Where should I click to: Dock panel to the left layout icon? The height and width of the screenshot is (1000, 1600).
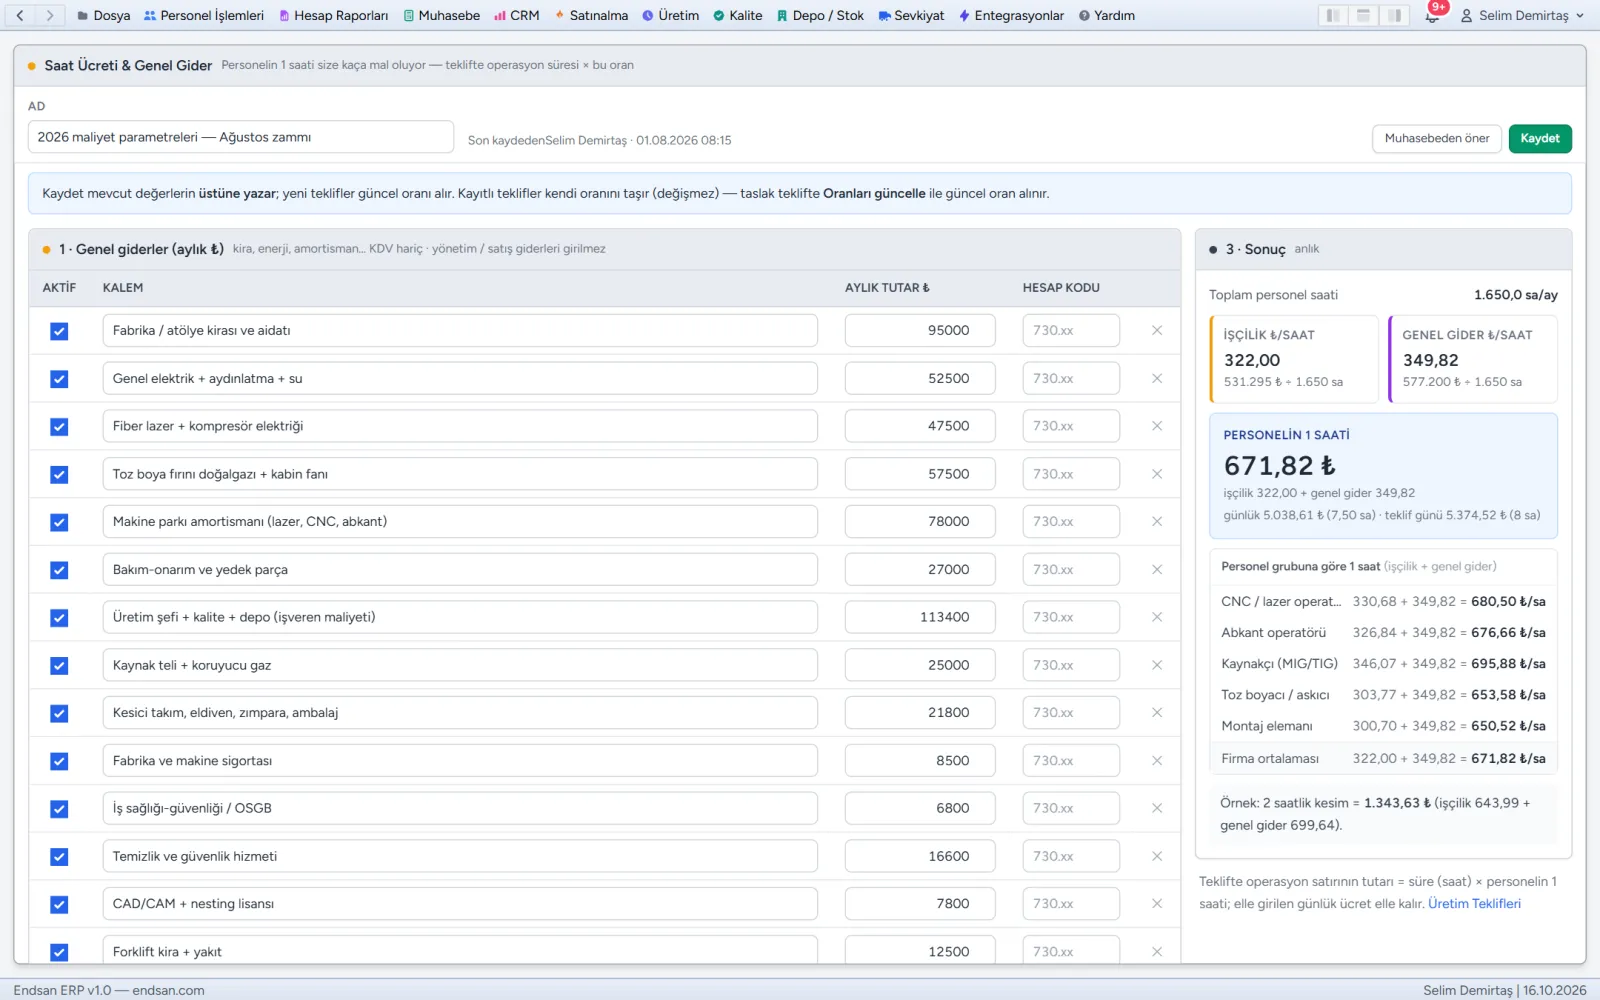1332,15
